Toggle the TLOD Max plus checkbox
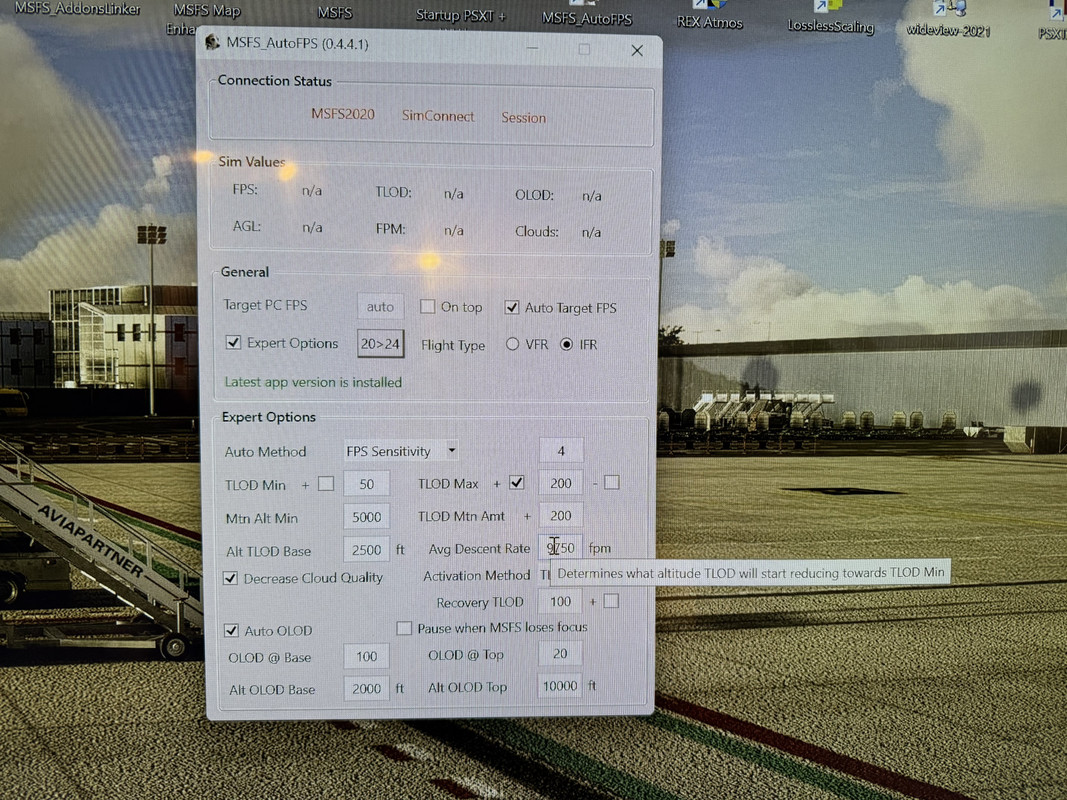The height and width of the screenshot is (800, 1067). [517, 483]
